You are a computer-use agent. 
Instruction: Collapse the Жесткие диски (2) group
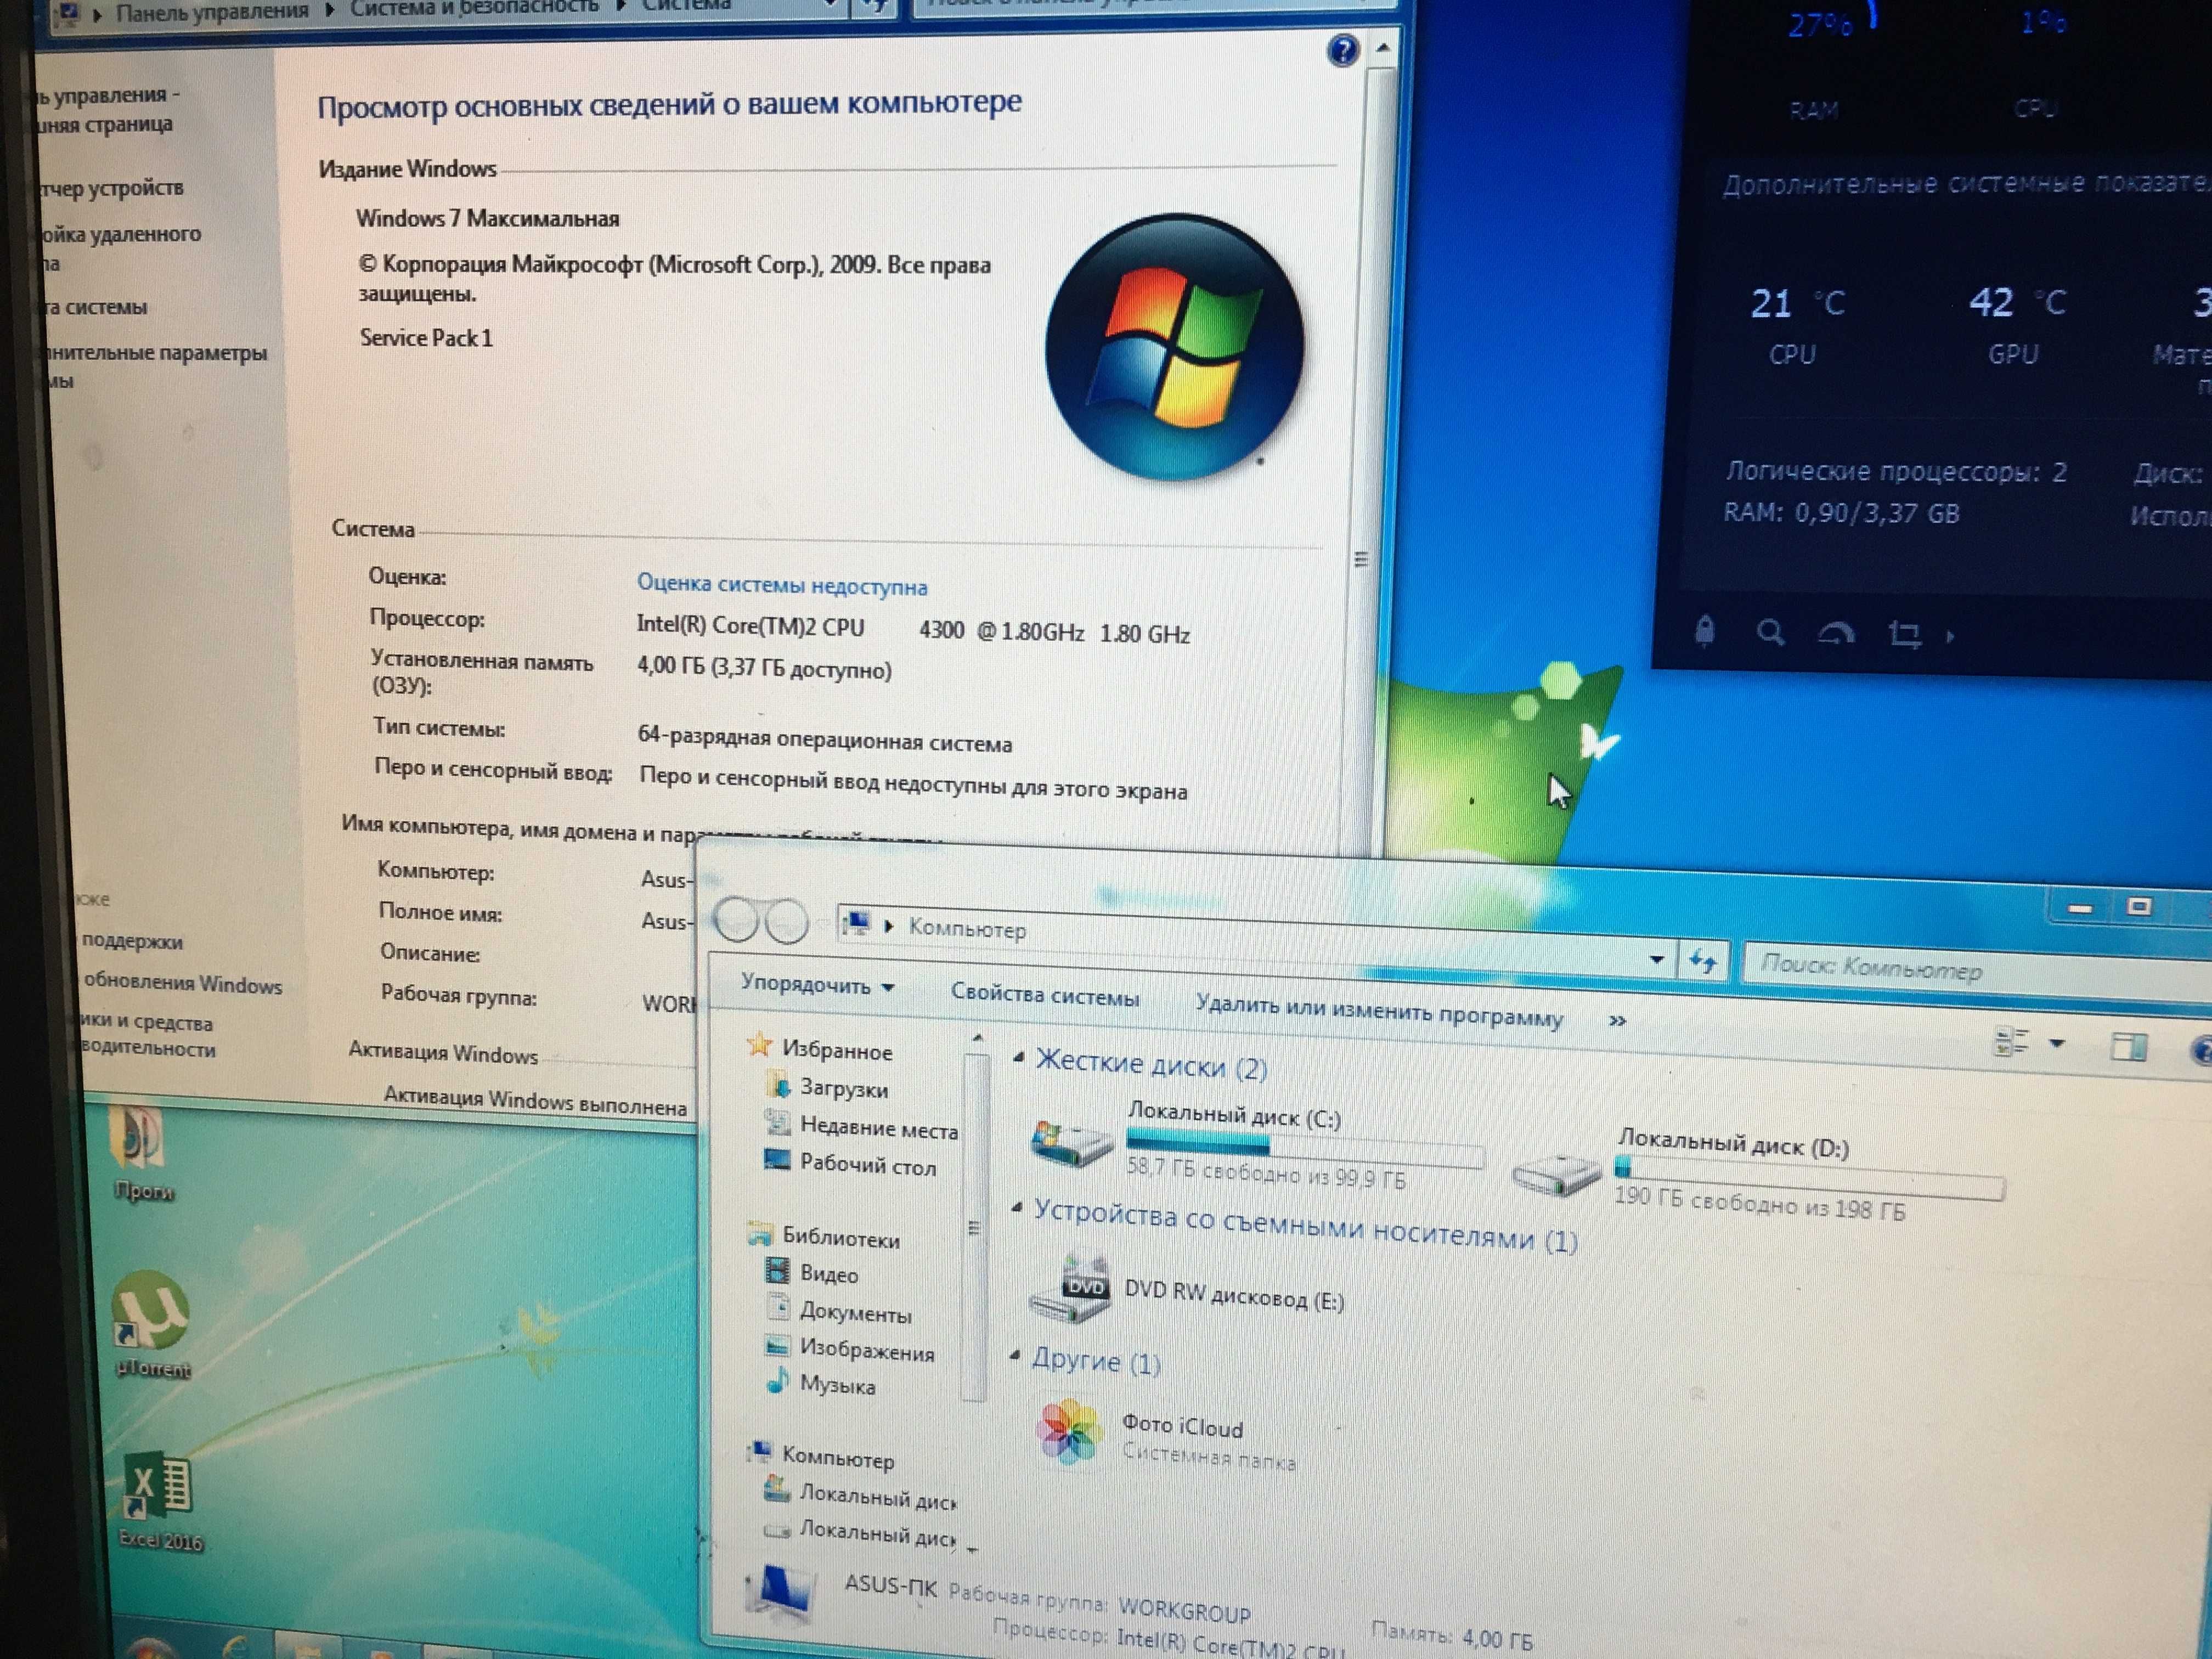pos(1018,1057)
